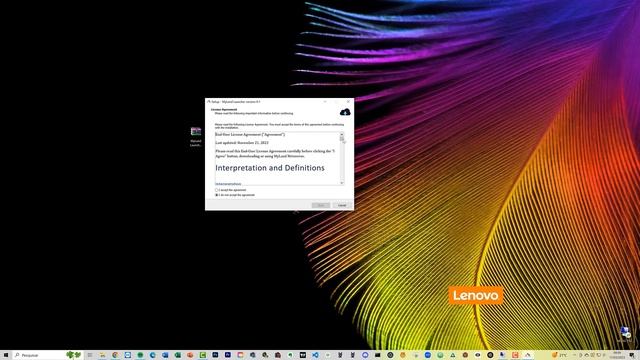The width and height of the screenshot is (640, 360).
Task: Open PowerPoint from the taskbar
Action: tap(190, 355)
